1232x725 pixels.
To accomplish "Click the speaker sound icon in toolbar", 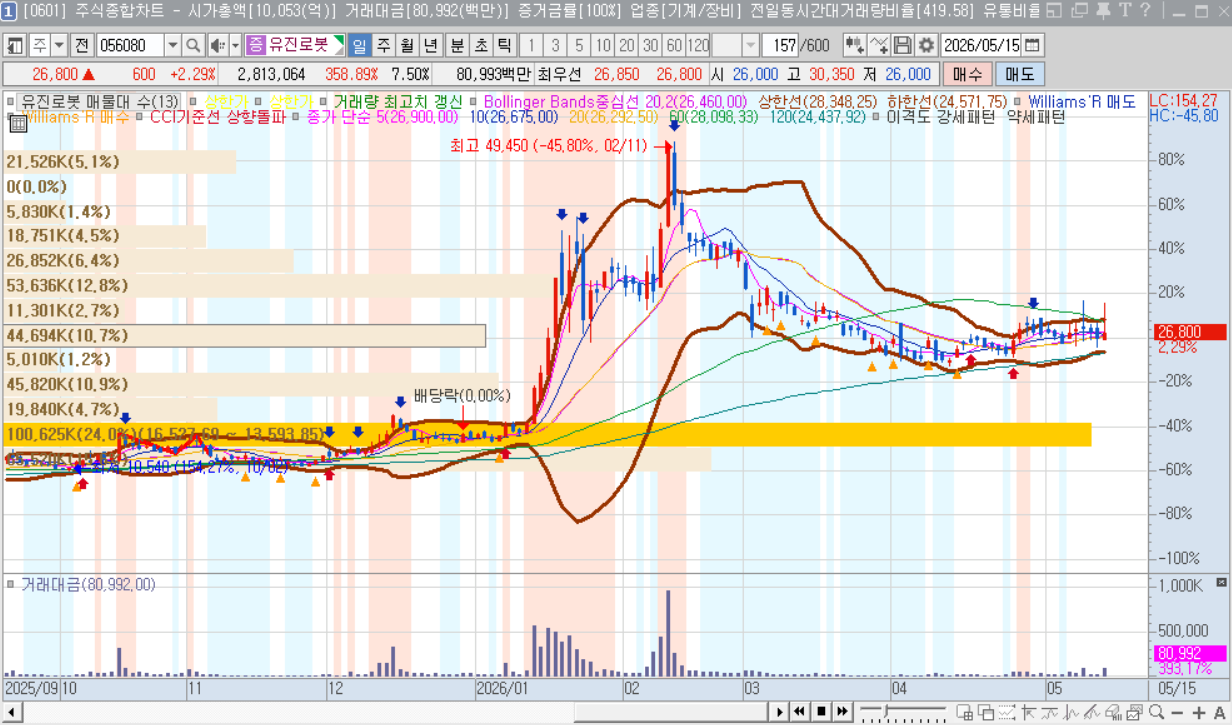I will [x=217, y=46].
